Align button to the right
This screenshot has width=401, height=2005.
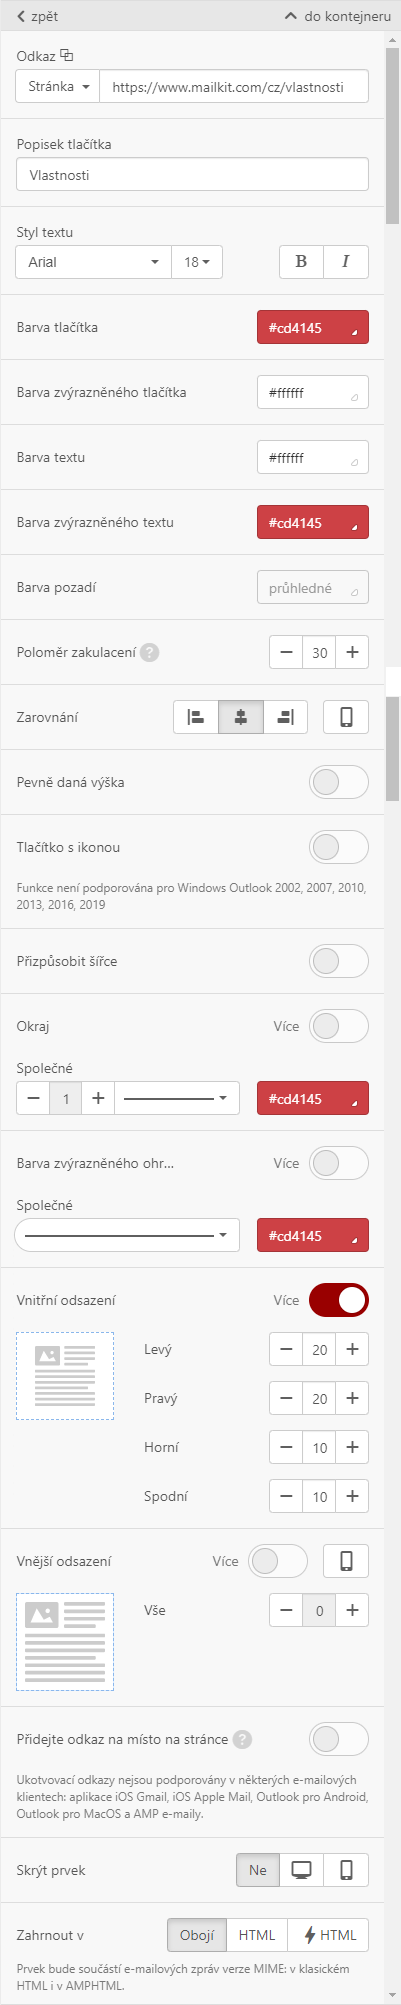coord(286,717)
